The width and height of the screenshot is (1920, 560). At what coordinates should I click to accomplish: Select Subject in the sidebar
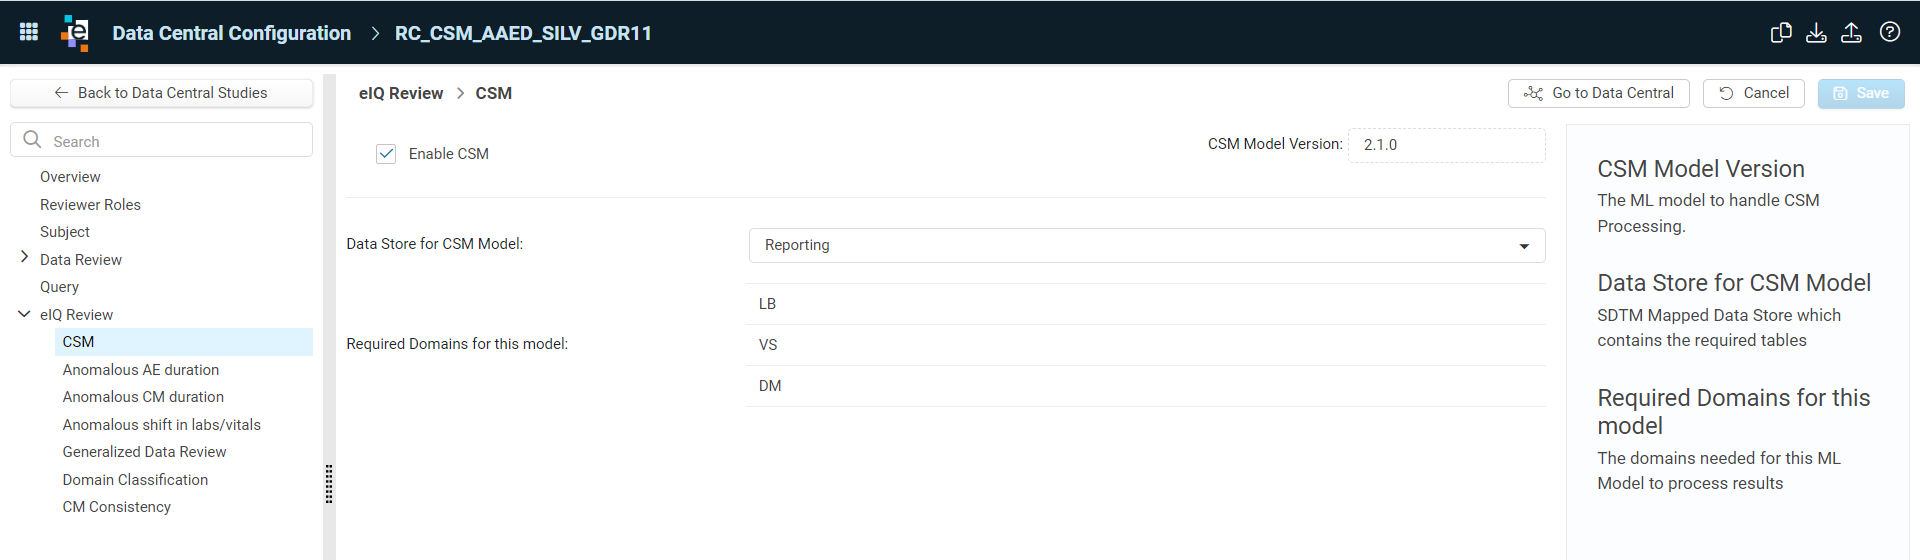pyautogui.click(x=65, y=232)
